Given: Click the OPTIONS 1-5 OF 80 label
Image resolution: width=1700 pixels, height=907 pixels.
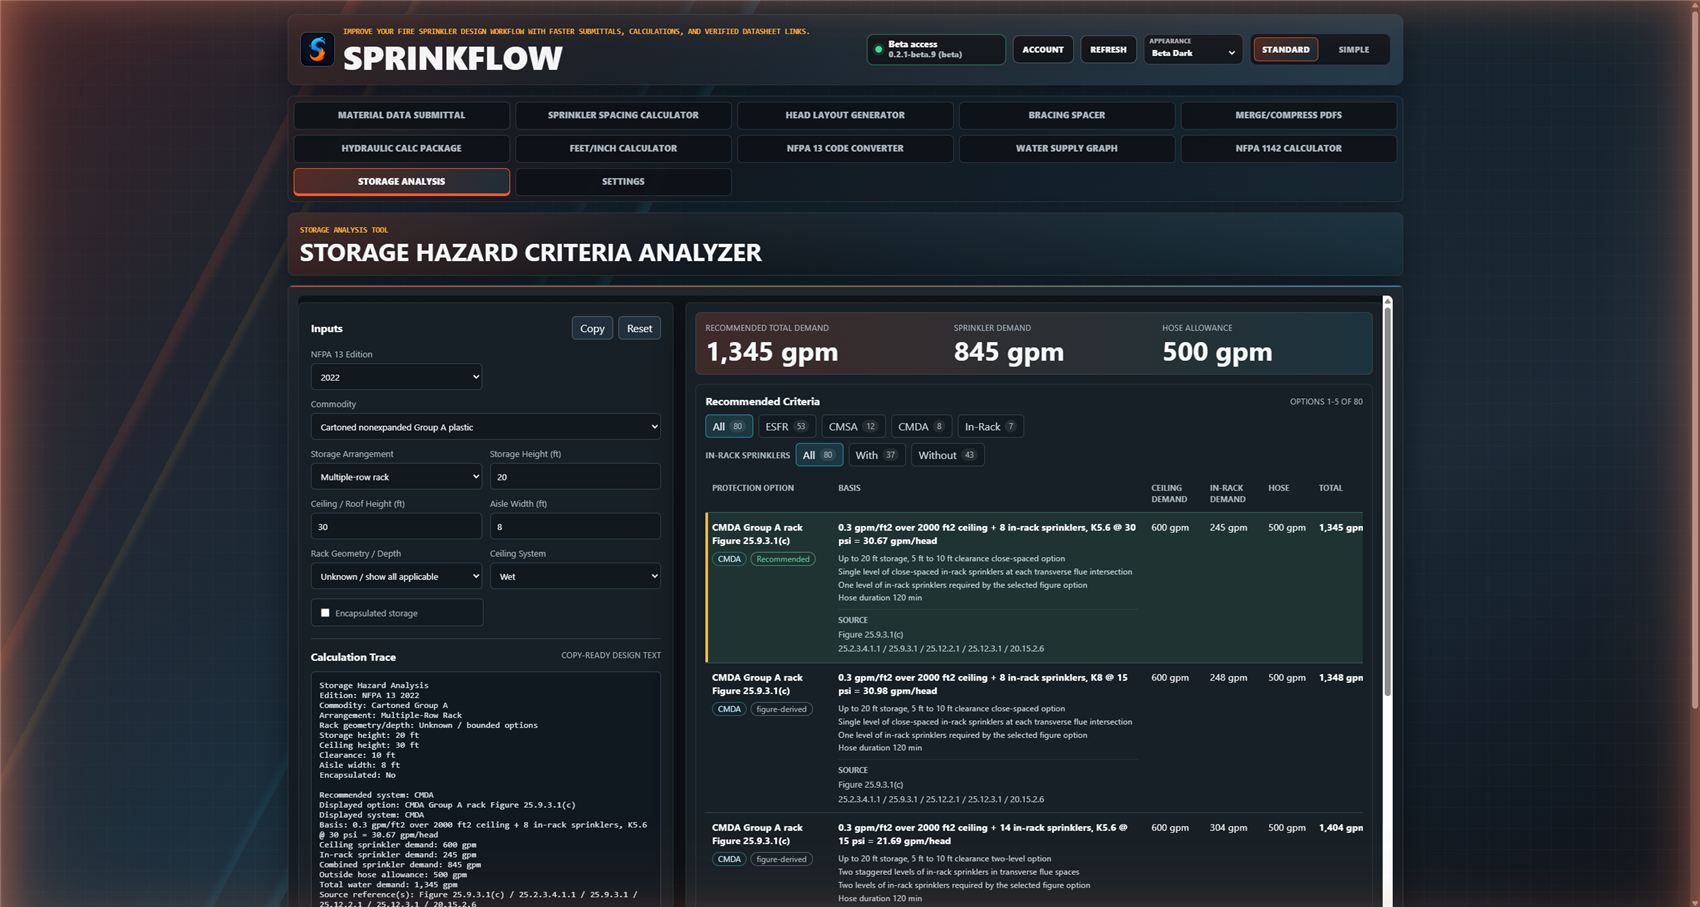Looking at the screenshot, I should coord(1326,402).
